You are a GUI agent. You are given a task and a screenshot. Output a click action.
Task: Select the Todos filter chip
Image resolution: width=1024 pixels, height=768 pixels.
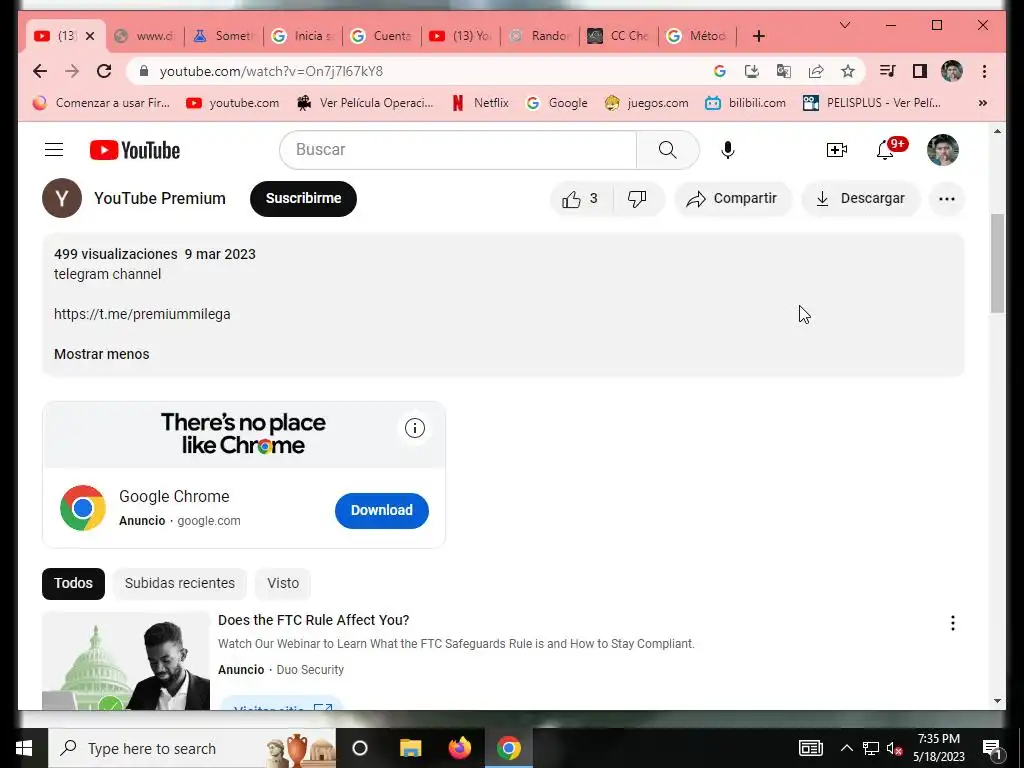[x=73, y=583]
